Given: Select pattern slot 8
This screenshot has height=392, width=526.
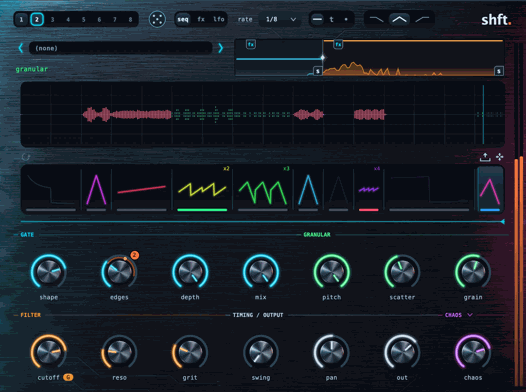Looking at the screenshot, I should 130,19.
